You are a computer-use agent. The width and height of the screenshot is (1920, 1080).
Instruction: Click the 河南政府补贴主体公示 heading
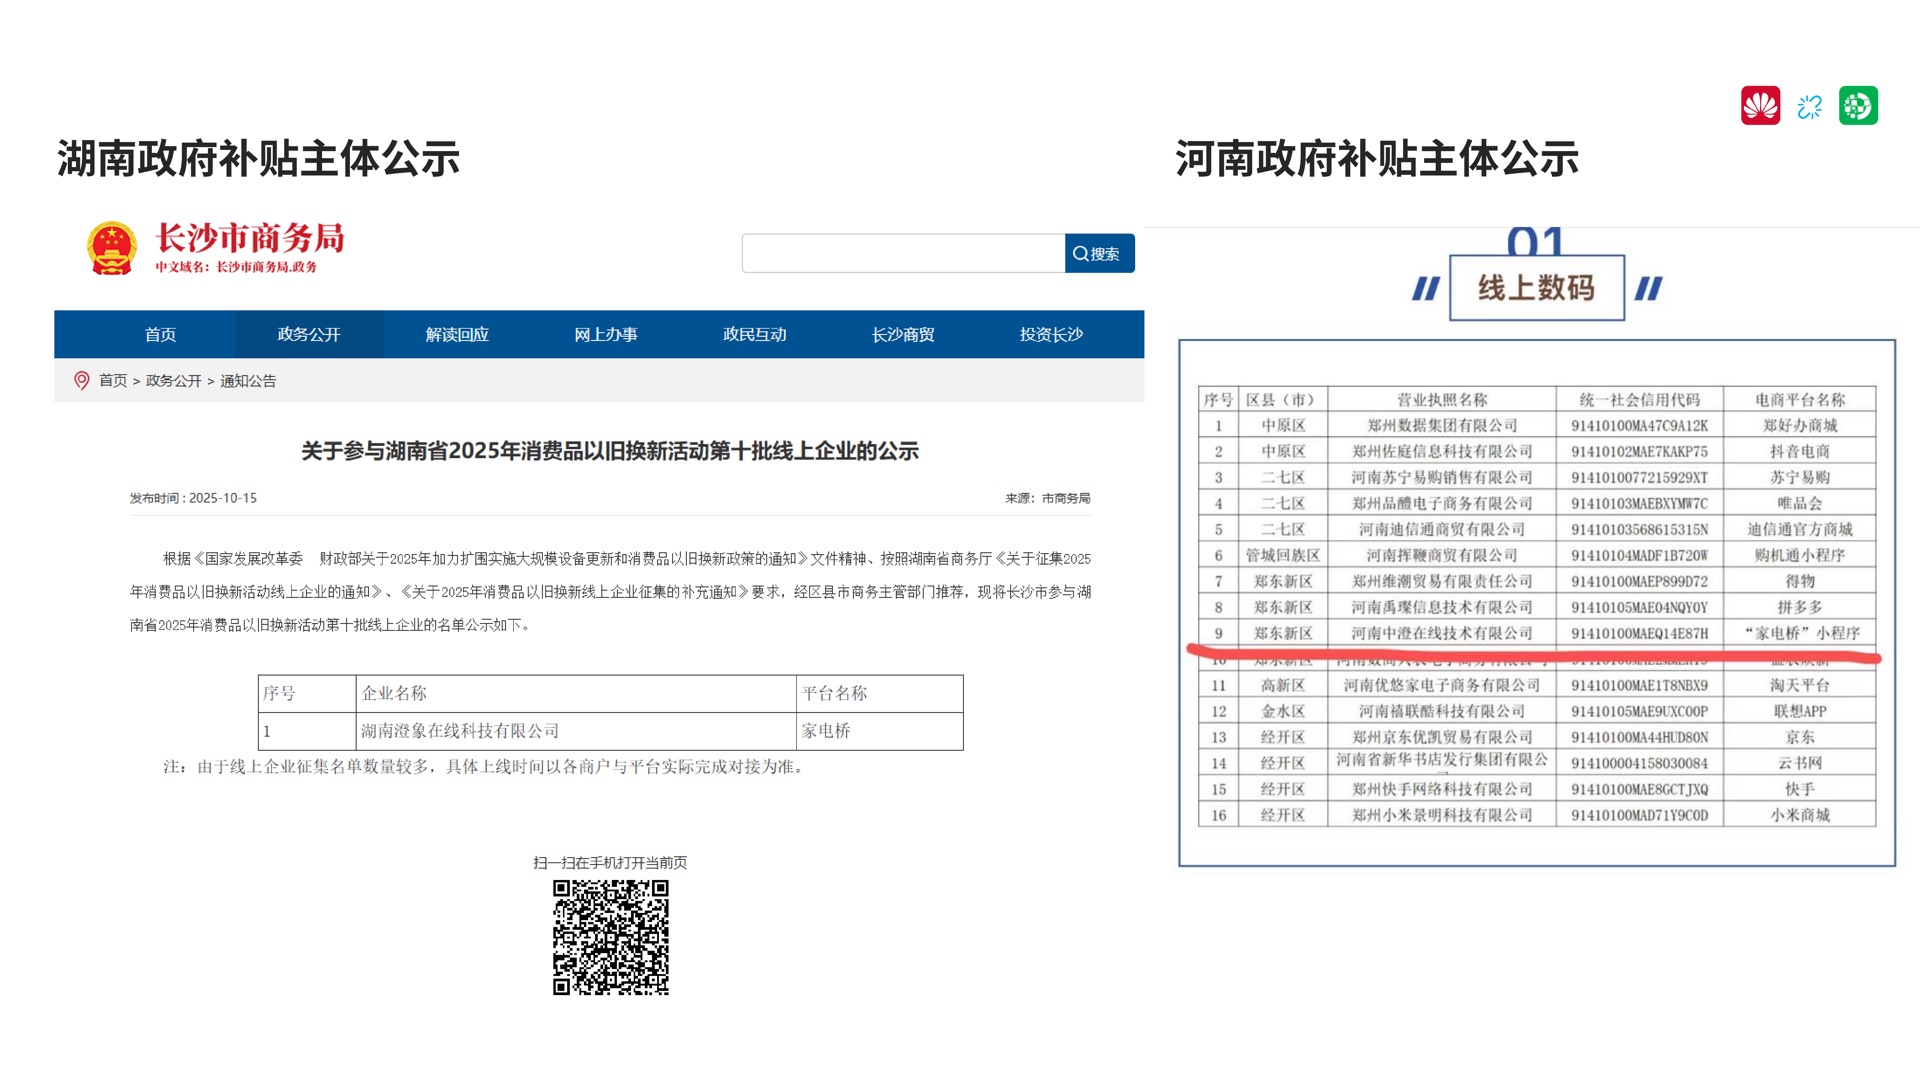(x=1377, y=158)
